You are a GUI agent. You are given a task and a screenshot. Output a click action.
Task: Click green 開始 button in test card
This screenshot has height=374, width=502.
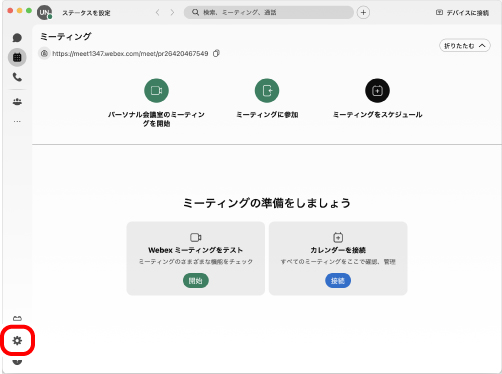click(196, 281)
